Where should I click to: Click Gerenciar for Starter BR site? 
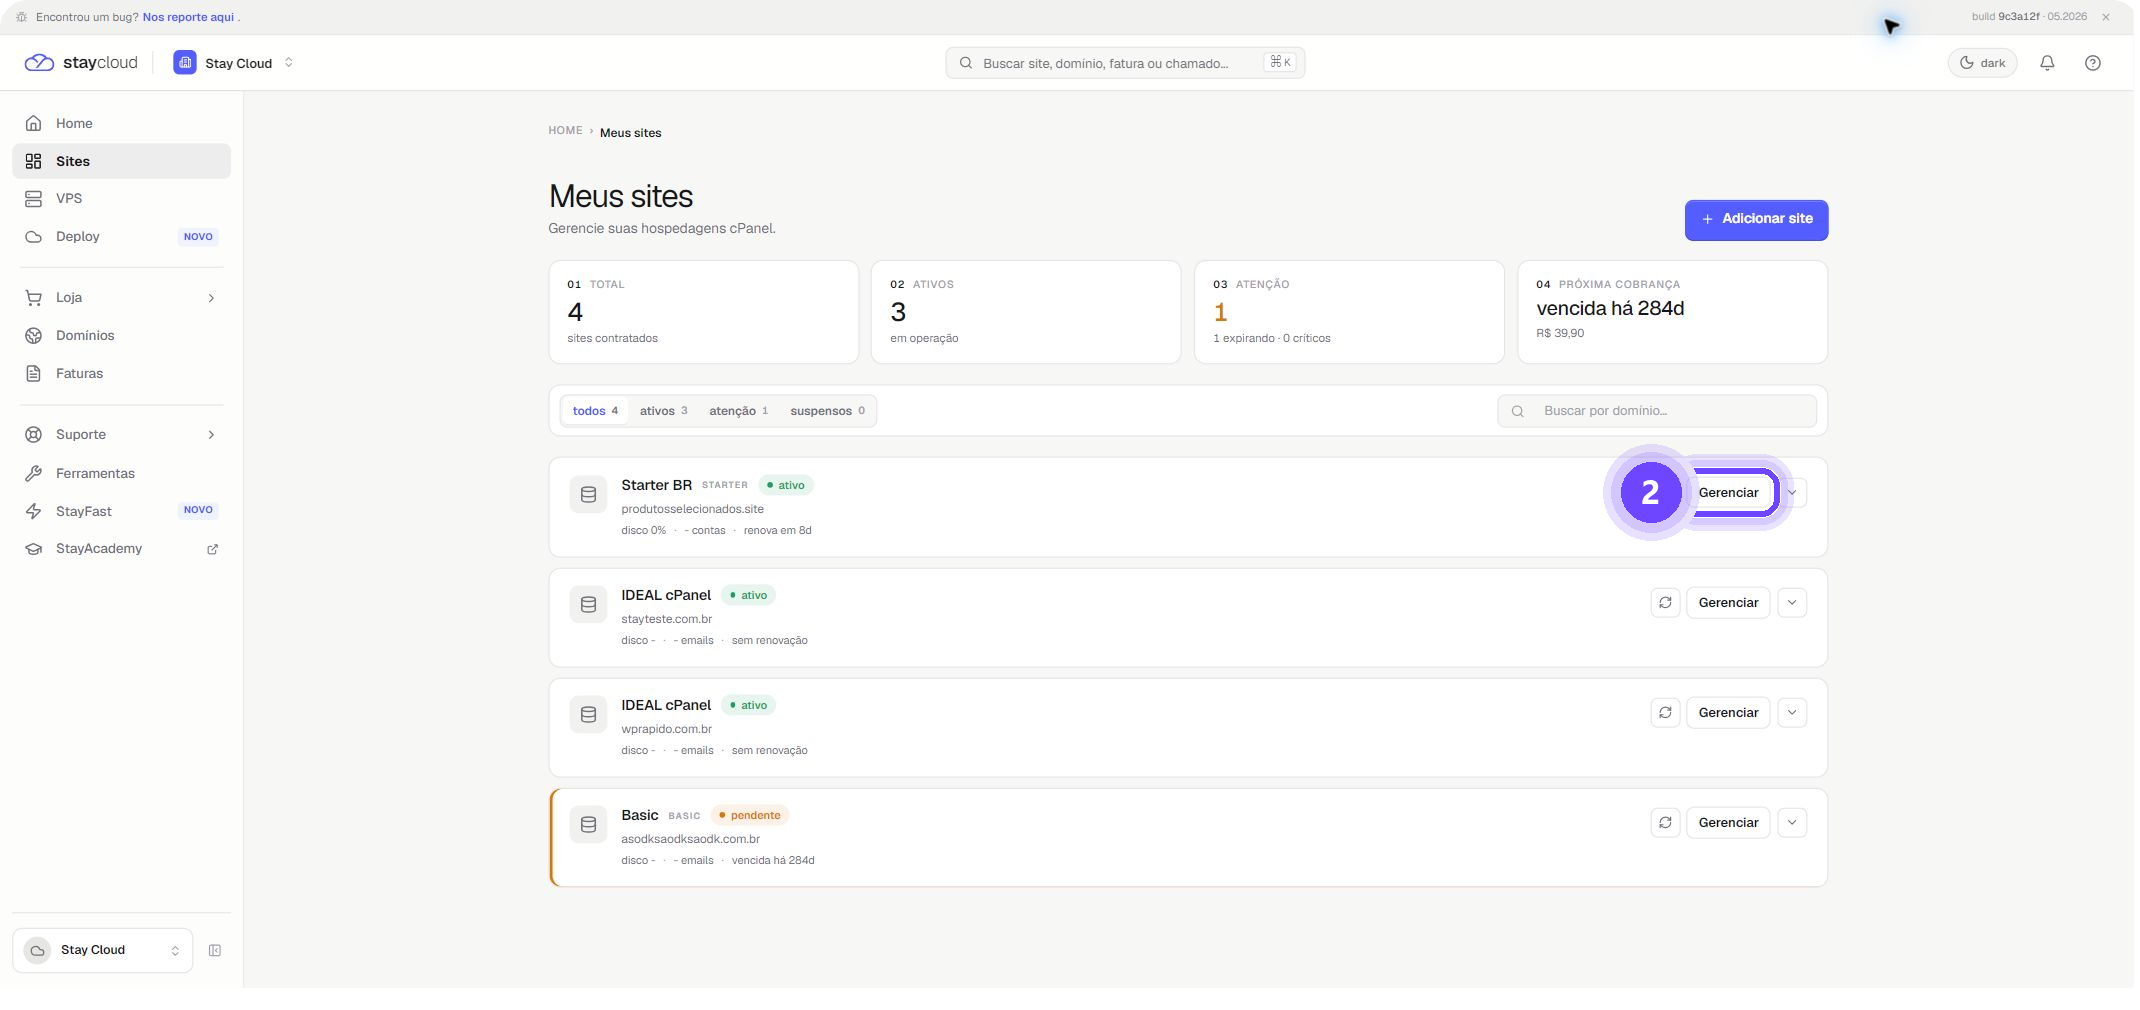pos(1728,492)
